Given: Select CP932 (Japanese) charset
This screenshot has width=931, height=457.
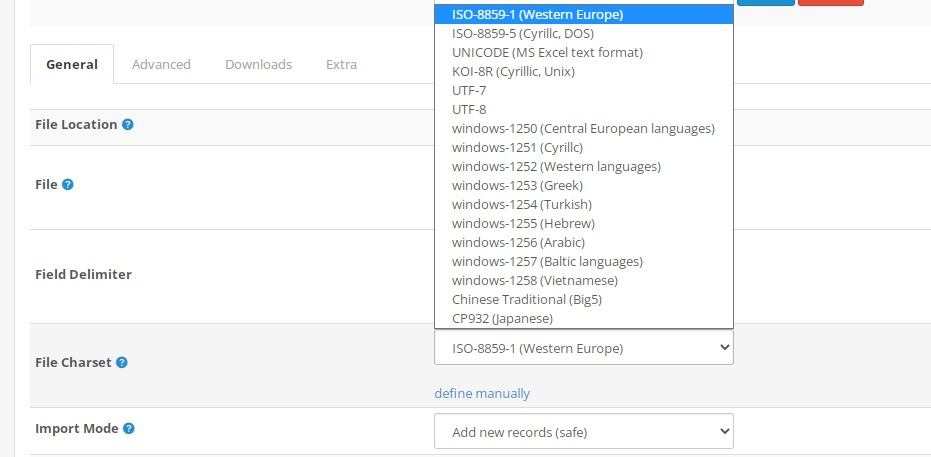Looking at the screenshot, I should pyautogui.click(x=502, y=318).
